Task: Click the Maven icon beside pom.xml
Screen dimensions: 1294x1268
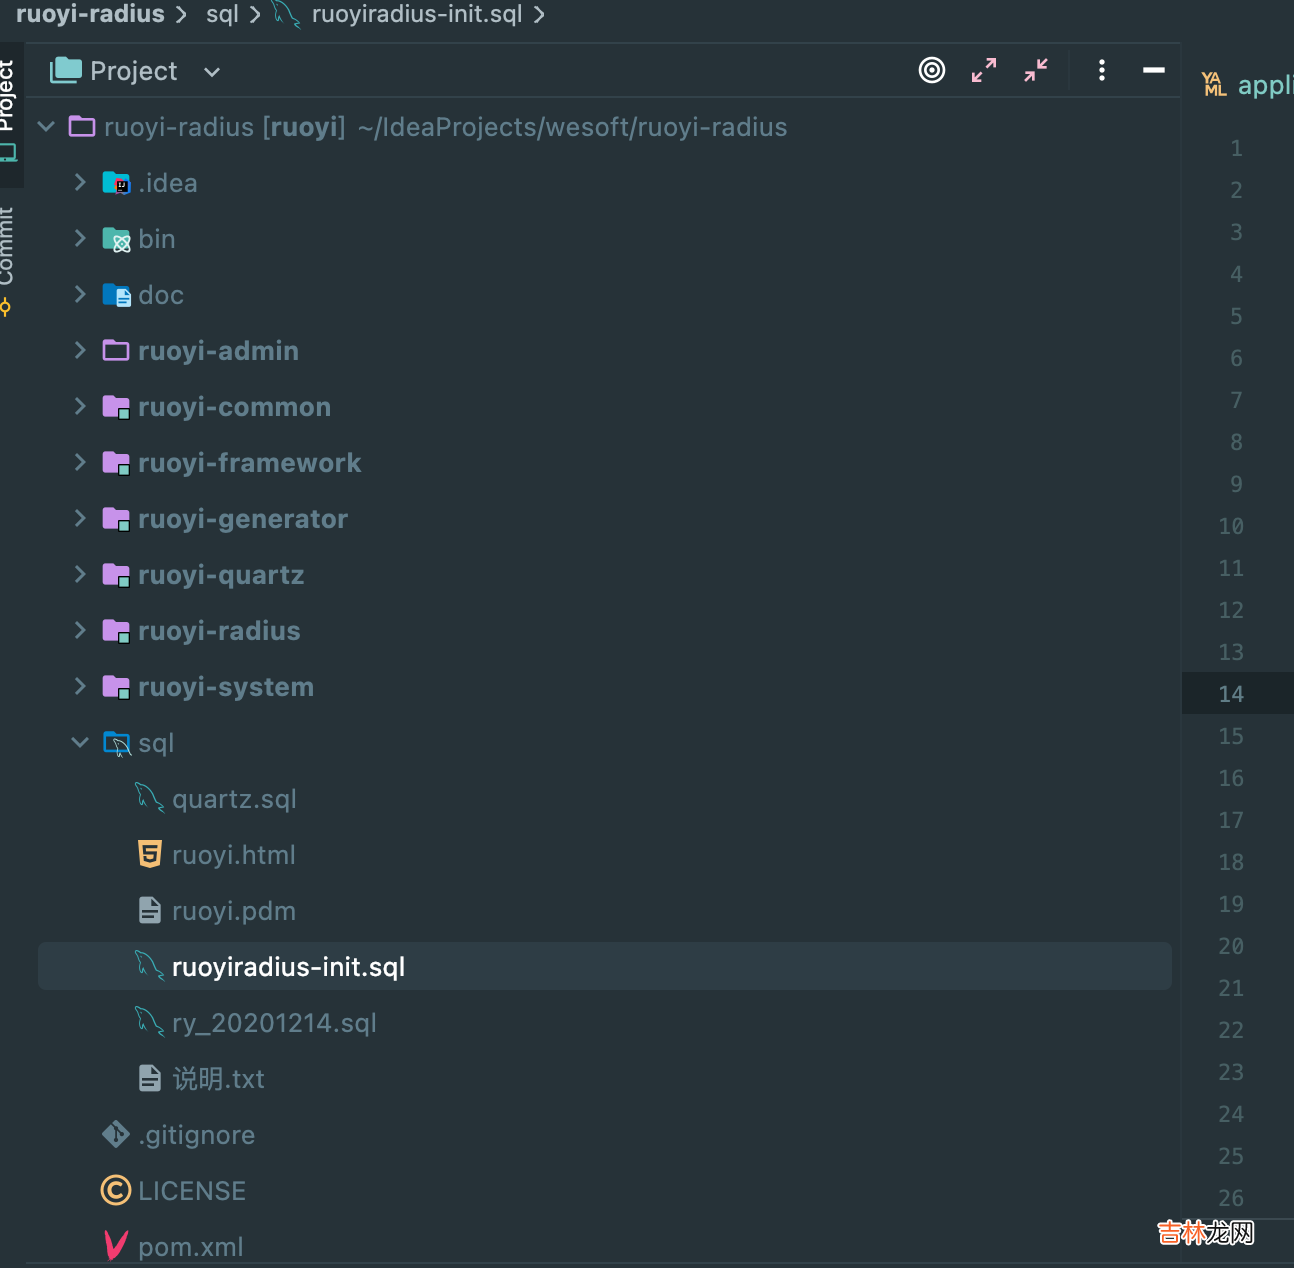Action: [x=116, y=1246]
